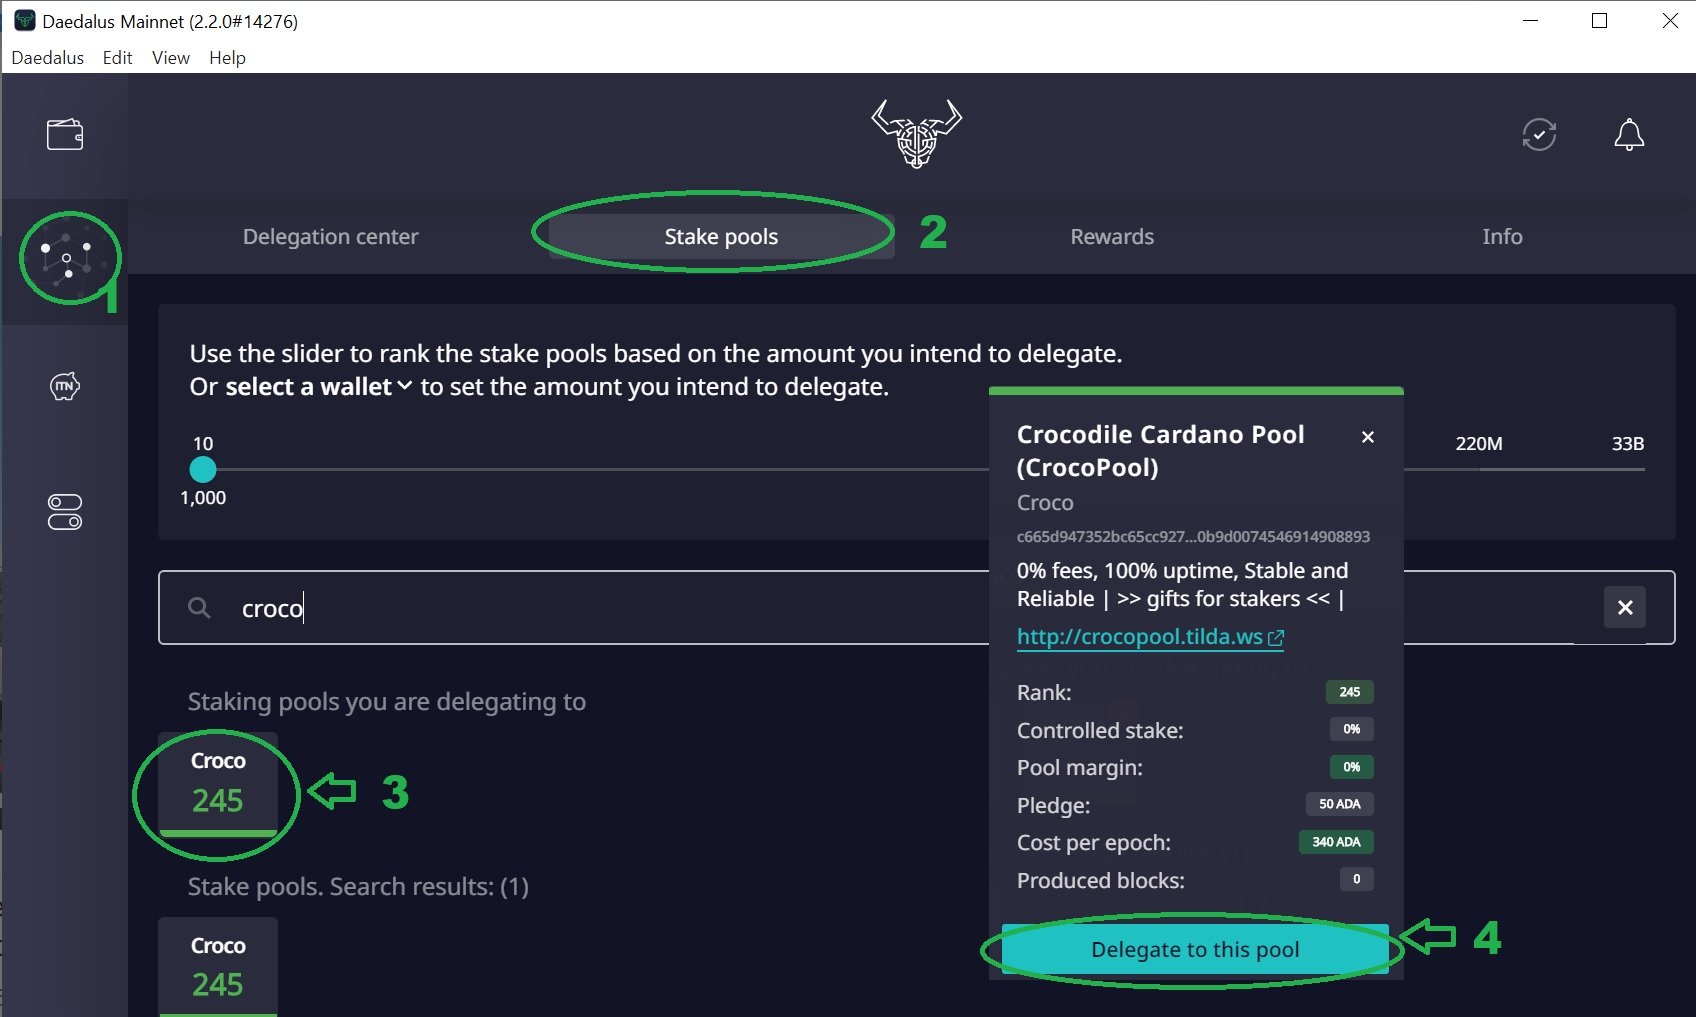
Task: Minimize the Daedalus window
Action: tap(1530, 20)
